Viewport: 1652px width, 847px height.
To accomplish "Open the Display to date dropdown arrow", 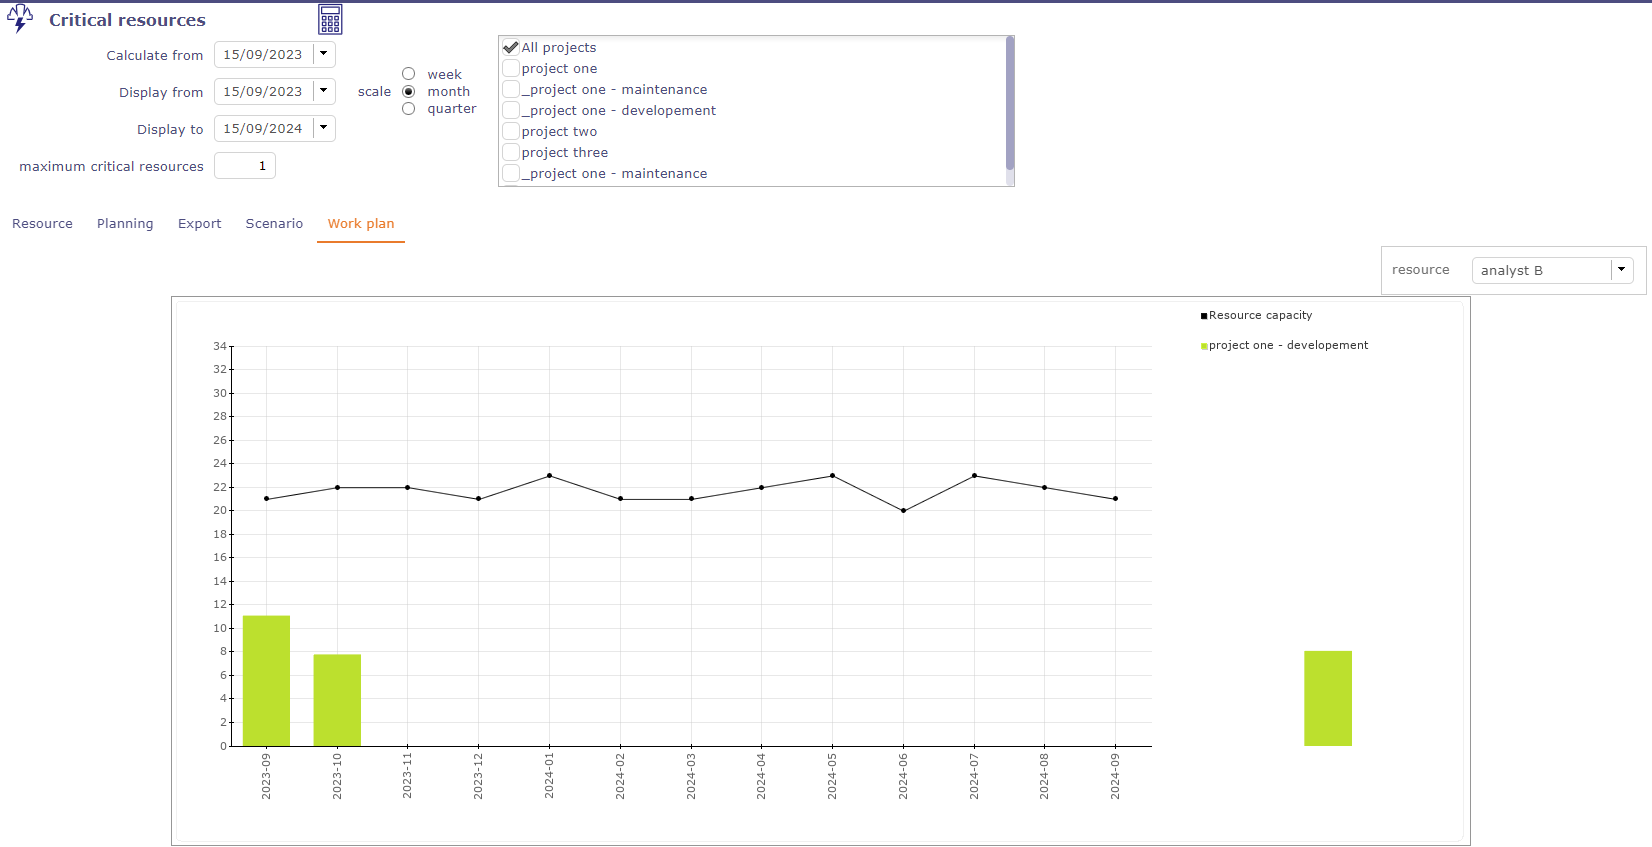I will [x=324, y=128].
